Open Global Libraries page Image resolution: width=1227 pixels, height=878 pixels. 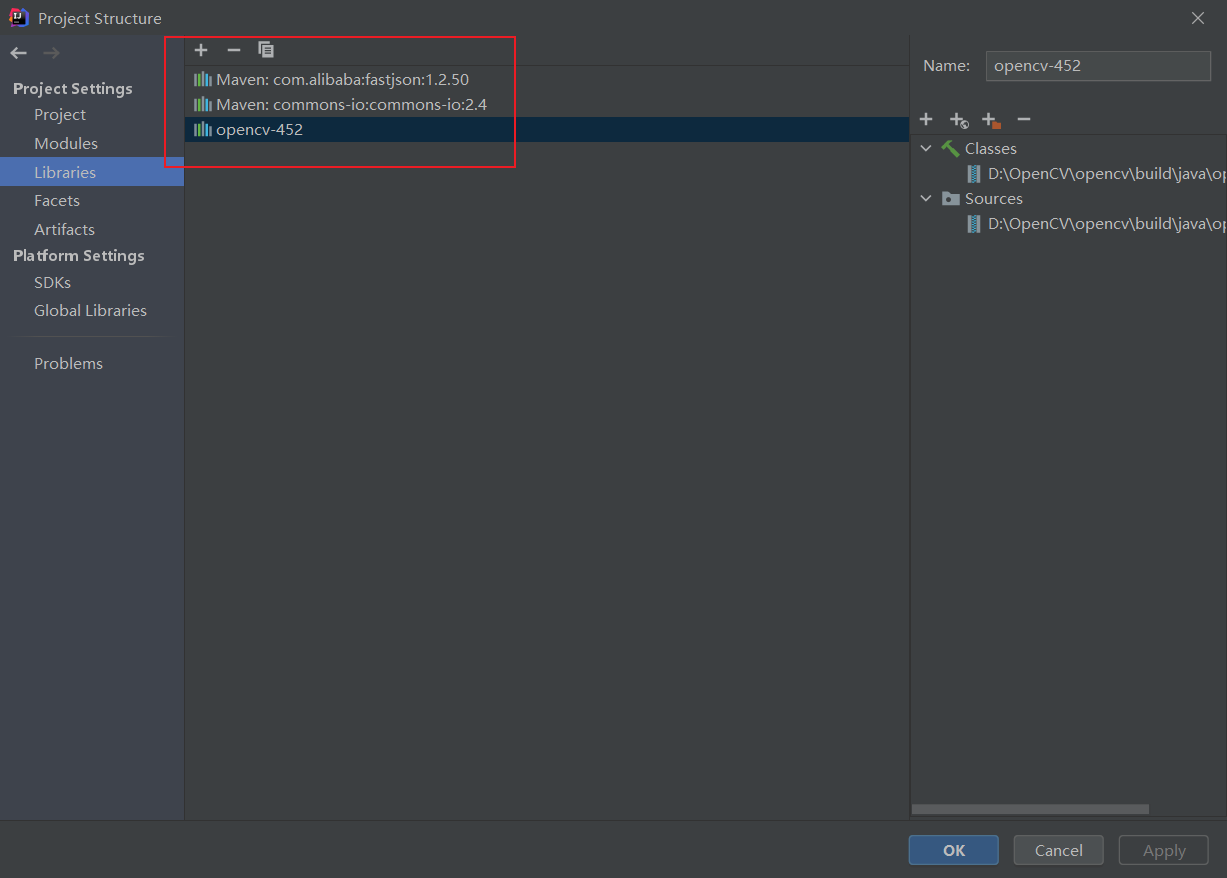90,310
